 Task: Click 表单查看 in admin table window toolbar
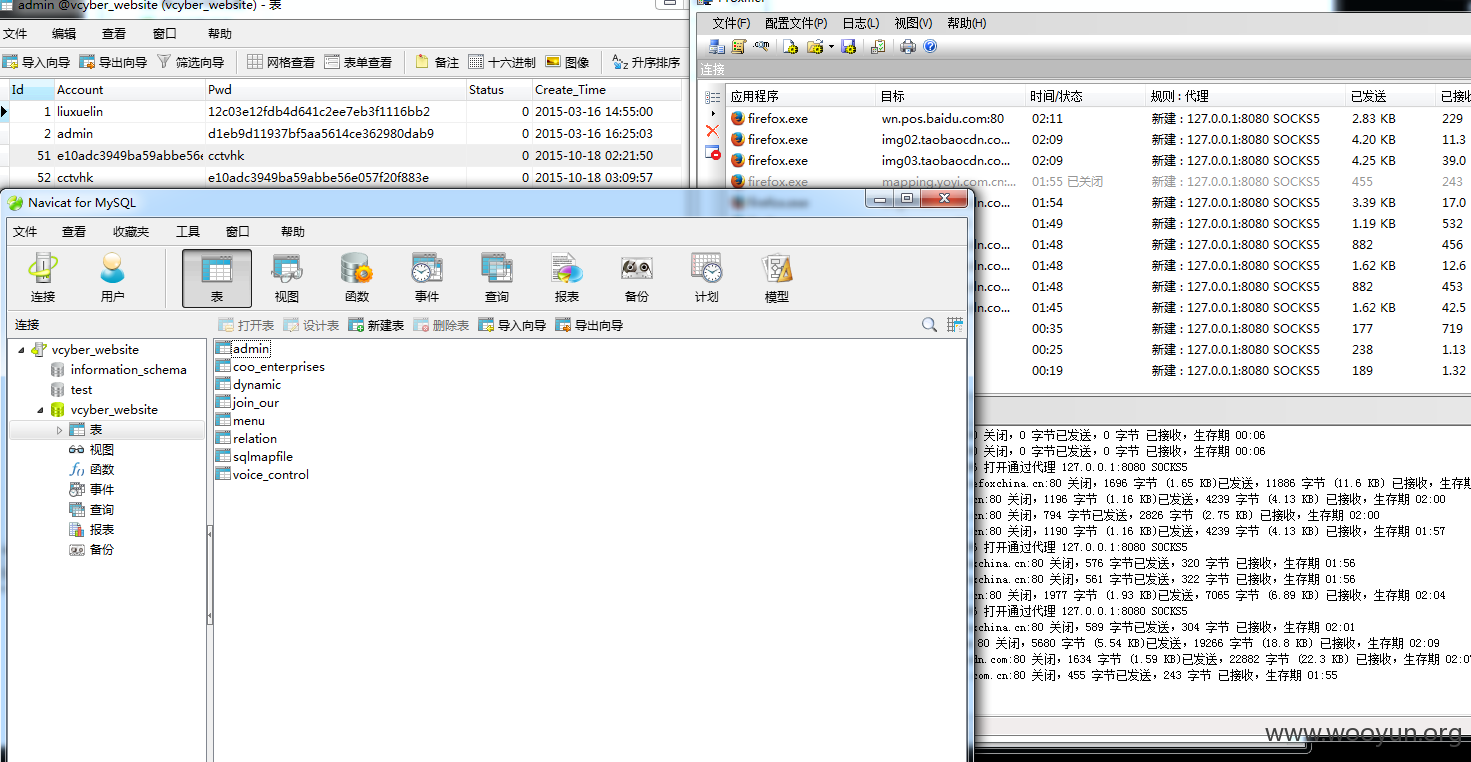tap(358, 62)
